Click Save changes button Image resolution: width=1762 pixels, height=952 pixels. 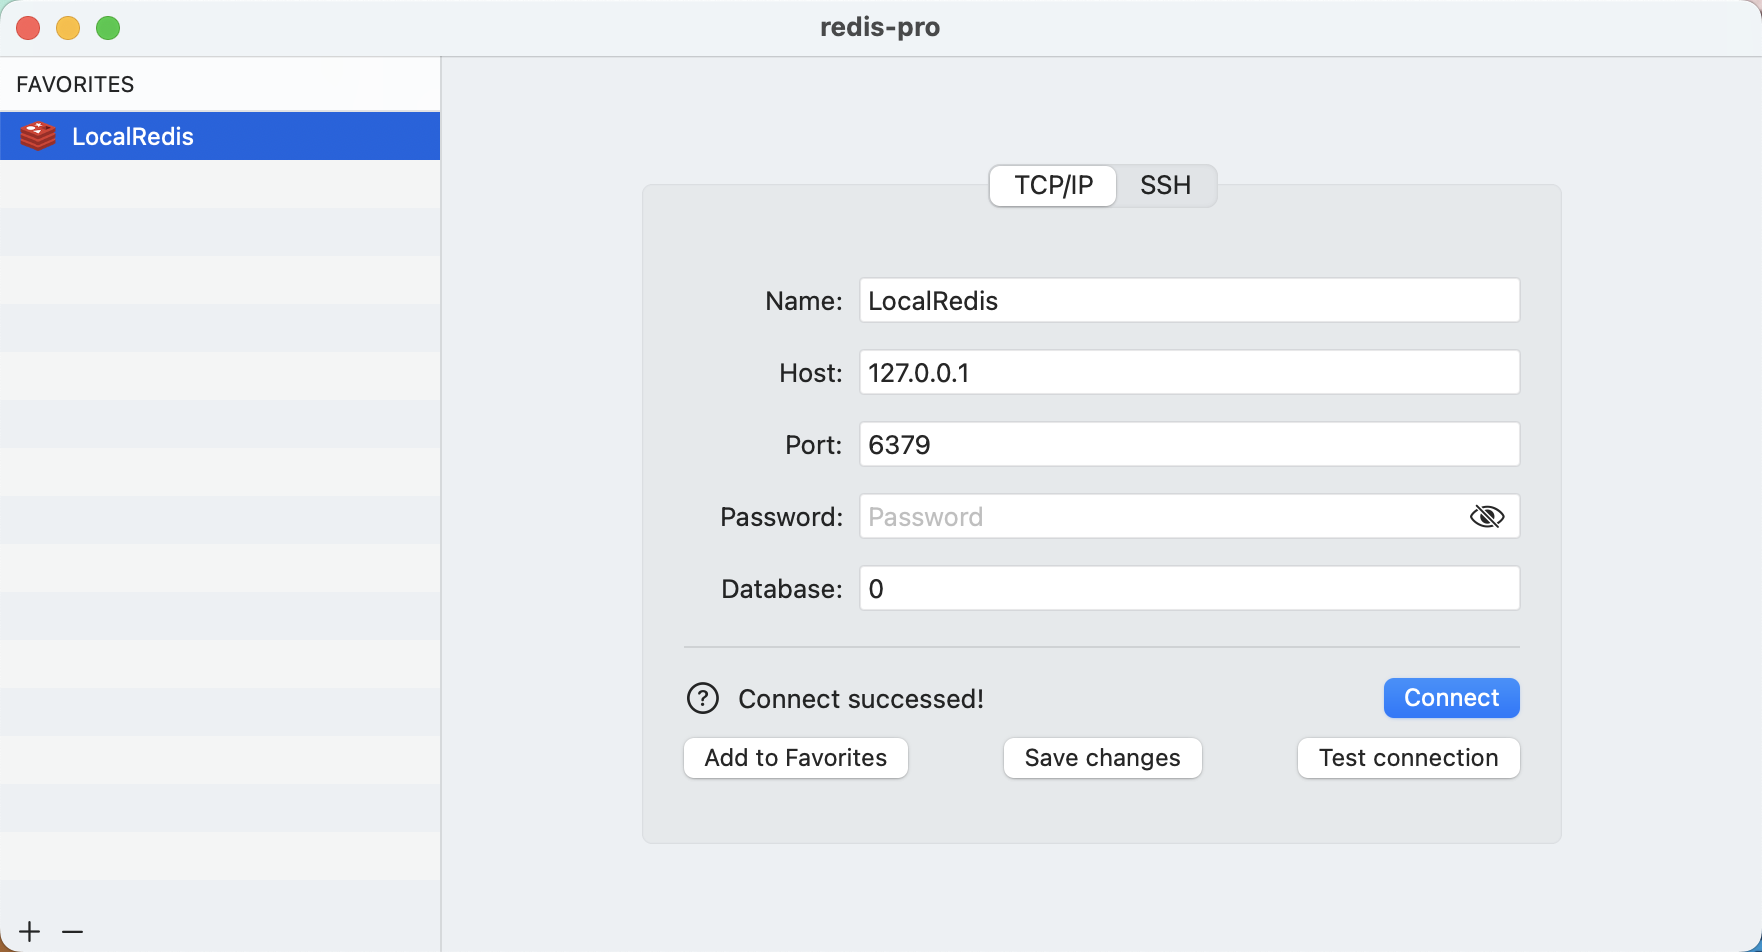1103,758
